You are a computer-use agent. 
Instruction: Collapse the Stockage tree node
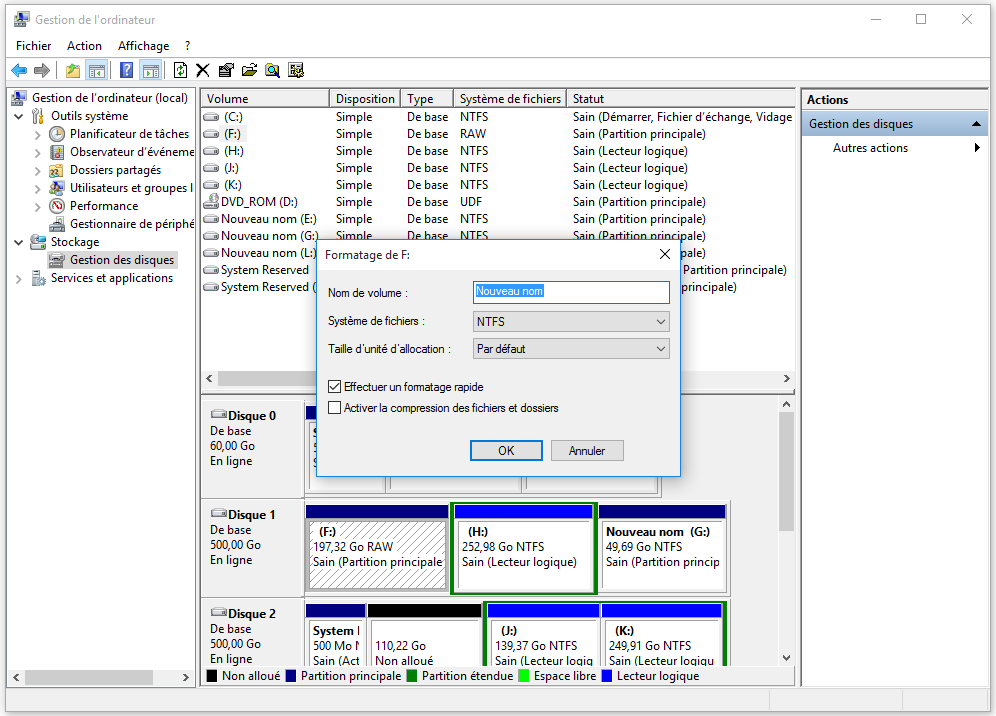(x=18, y=242)
